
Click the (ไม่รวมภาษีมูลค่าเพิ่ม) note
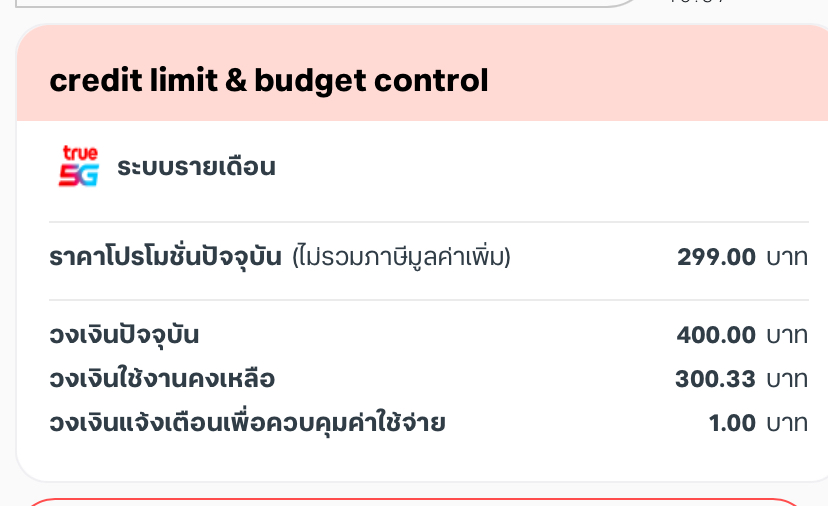pyautogui.click(x=401, y=258)
